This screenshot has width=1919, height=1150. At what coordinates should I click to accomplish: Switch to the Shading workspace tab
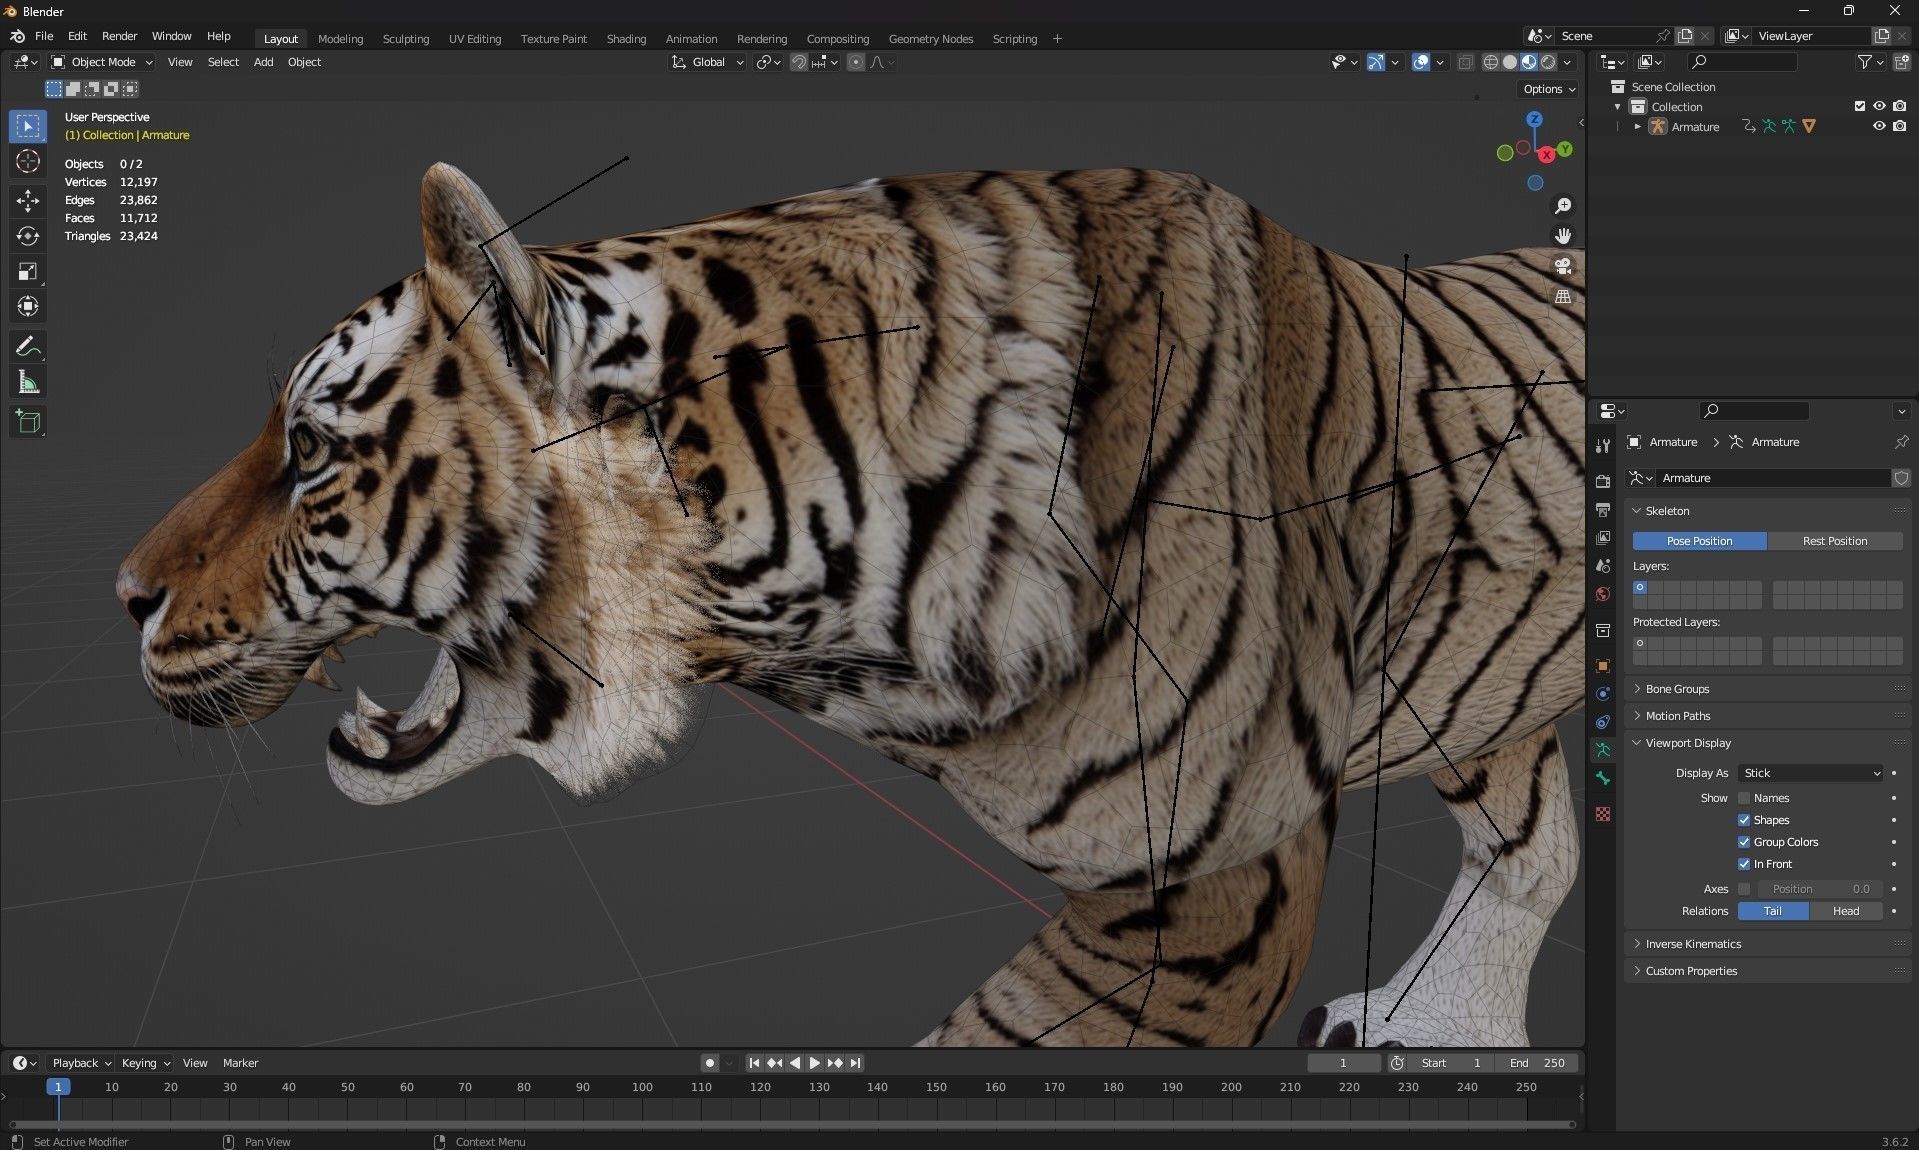(626, 39)
